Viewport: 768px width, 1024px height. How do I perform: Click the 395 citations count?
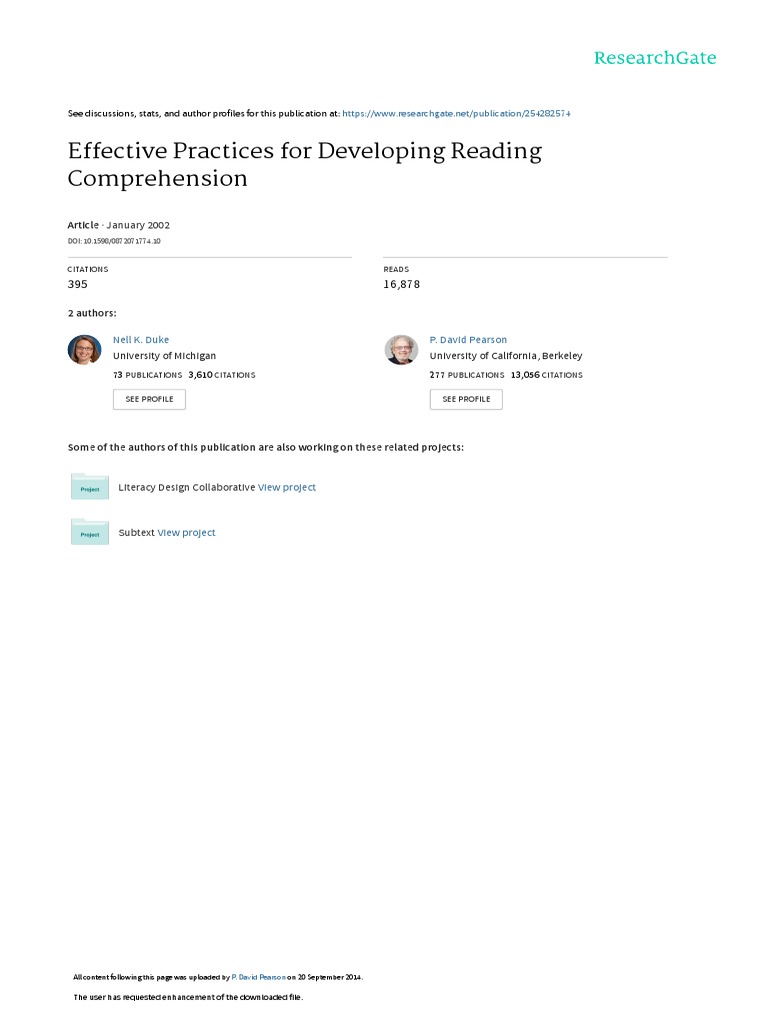tap(78, 285)
